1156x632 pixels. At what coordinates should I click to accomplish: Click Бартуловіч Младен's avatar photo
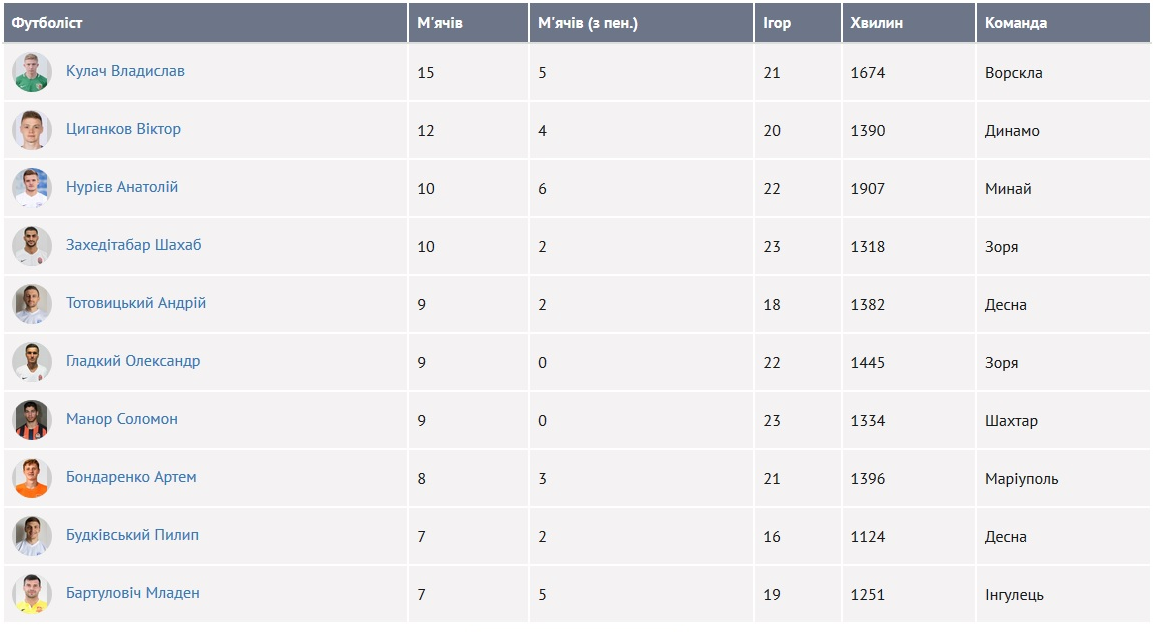(x=32, y=594)
